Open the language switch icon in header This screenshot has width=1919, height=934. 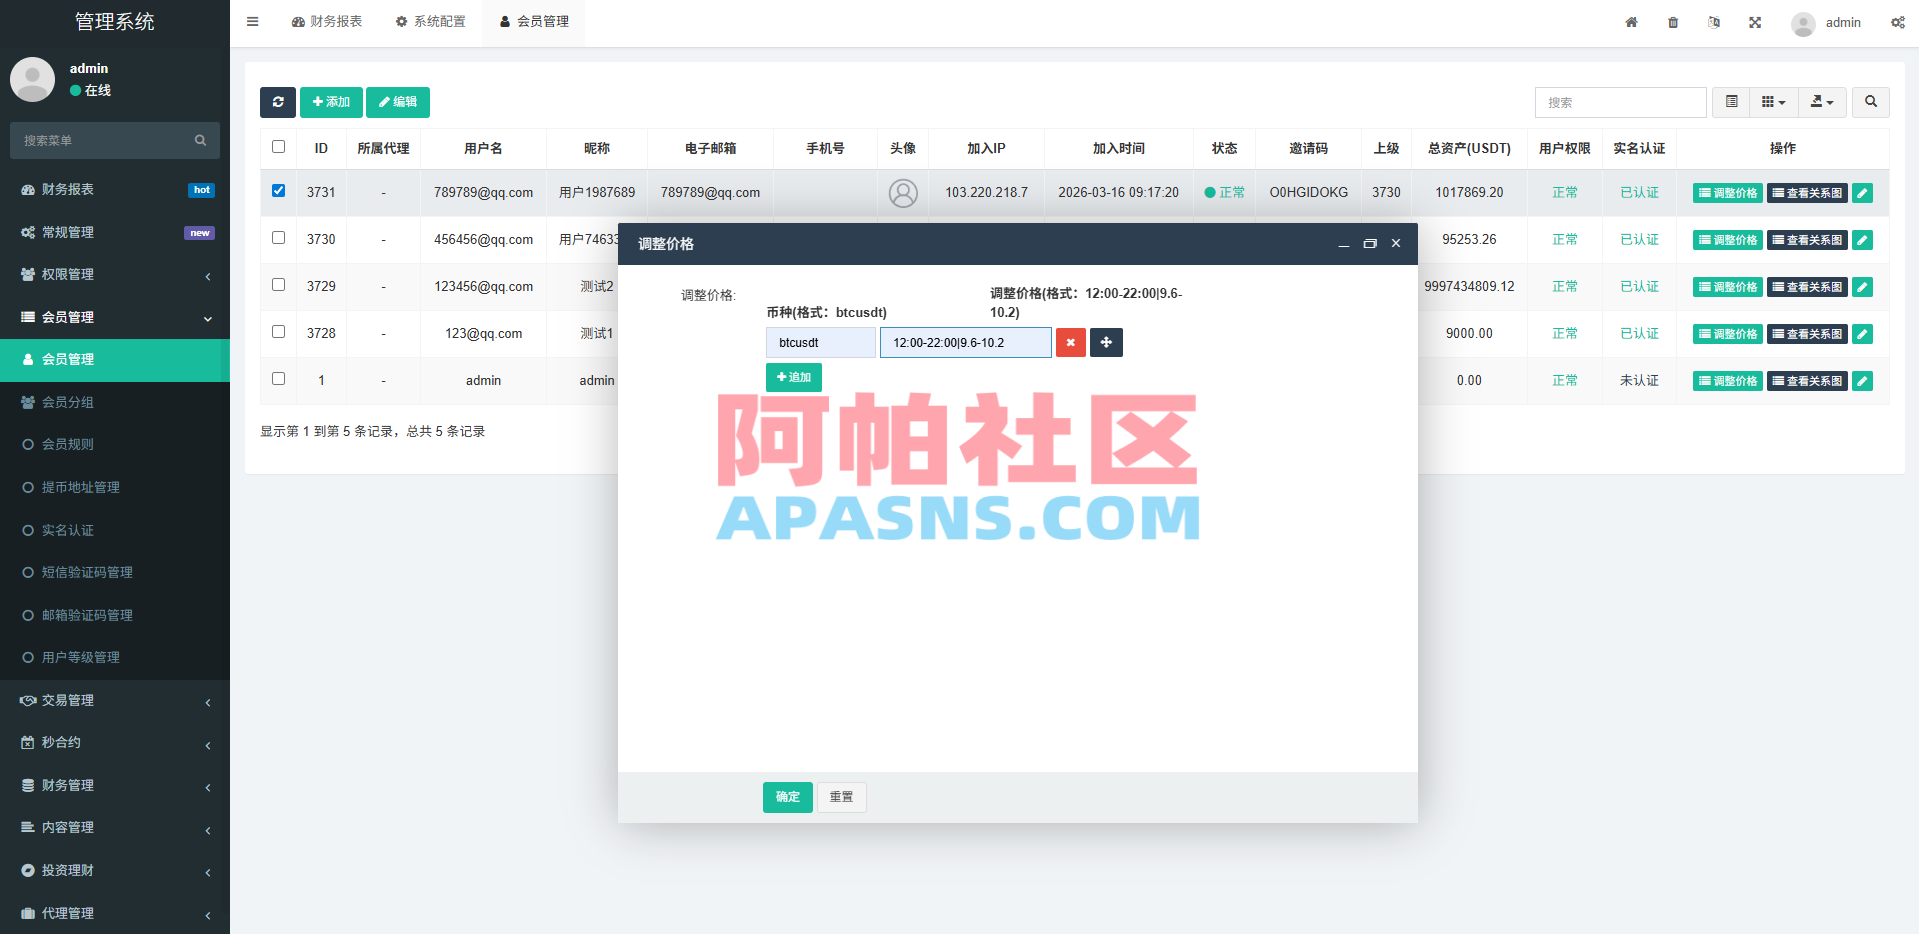click(x=1714, y=22)
